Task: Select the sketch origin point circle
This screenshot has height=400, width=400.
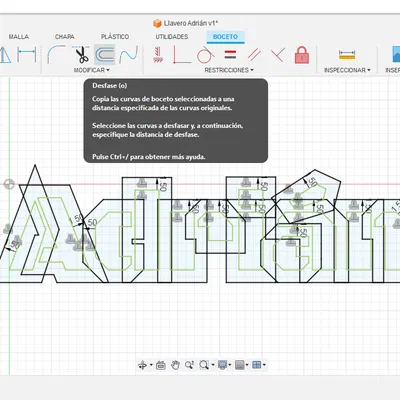Action: (9, 184)
